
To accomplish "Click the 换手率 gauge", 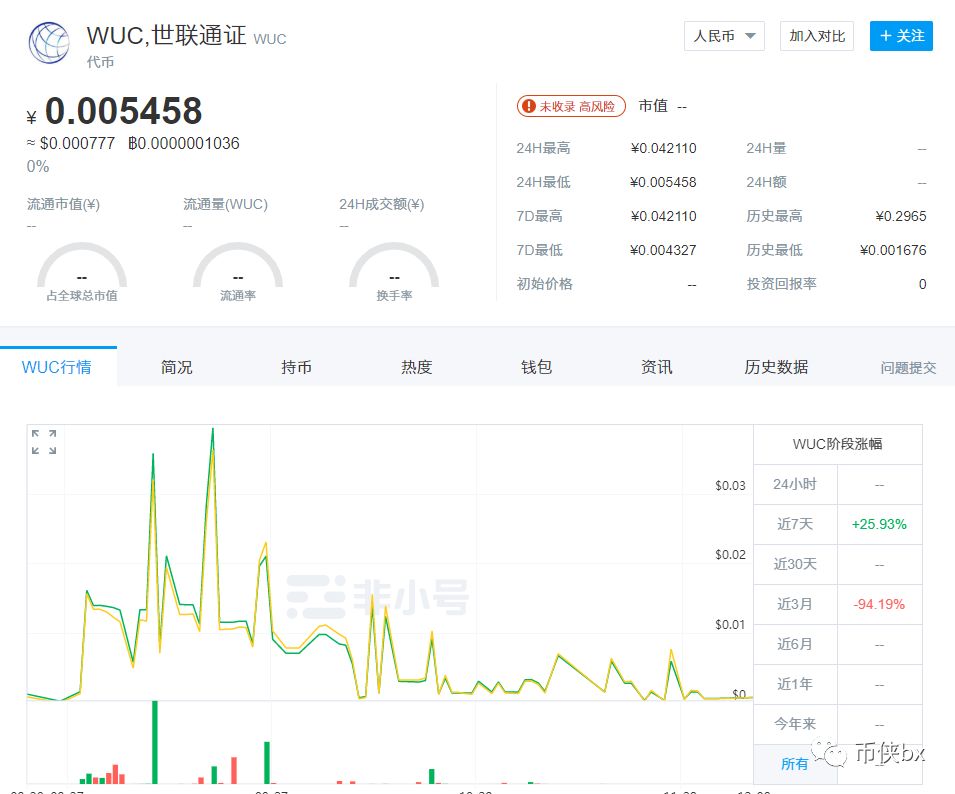I will pos(394,272).
